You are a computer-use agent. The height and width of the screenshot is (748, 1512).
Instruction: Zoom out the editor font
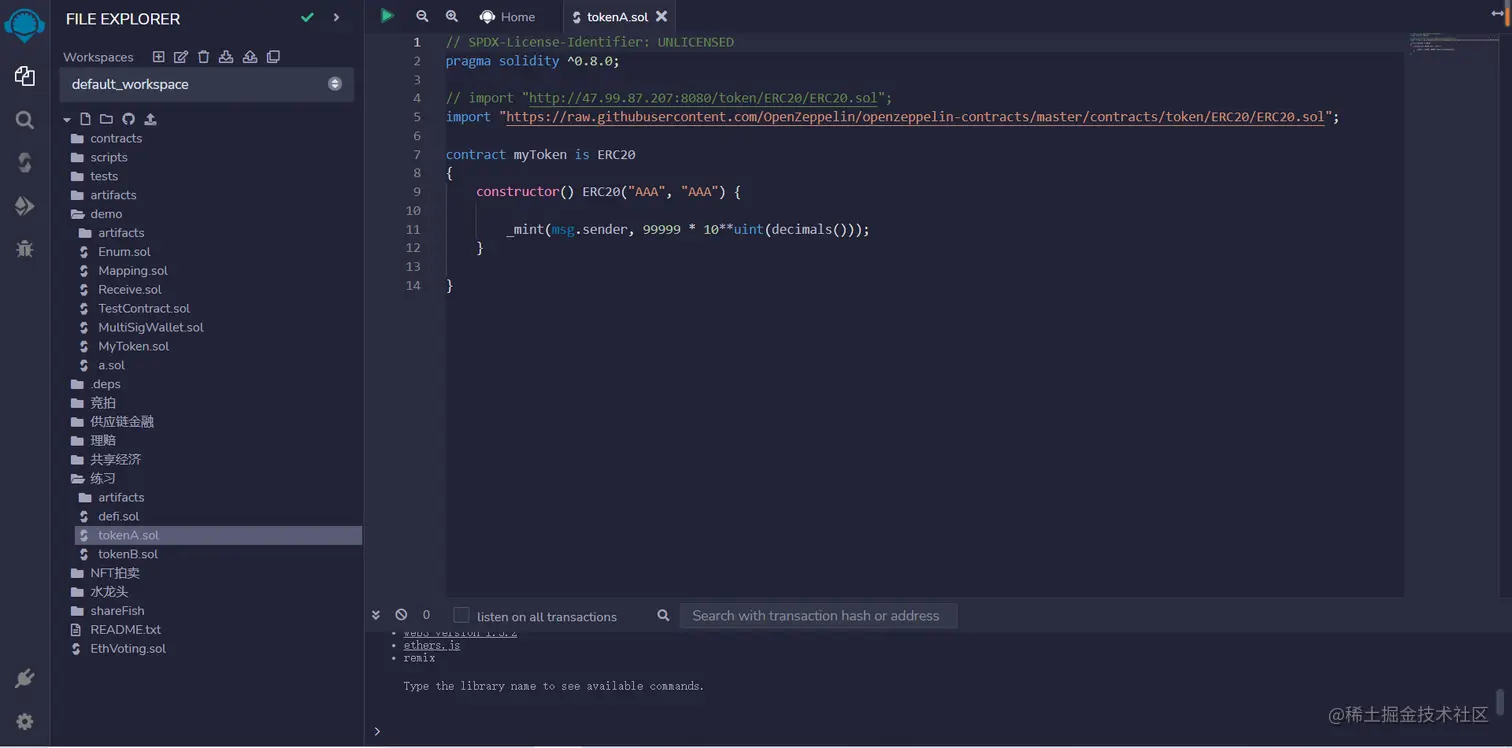click(x=422, y=16)
